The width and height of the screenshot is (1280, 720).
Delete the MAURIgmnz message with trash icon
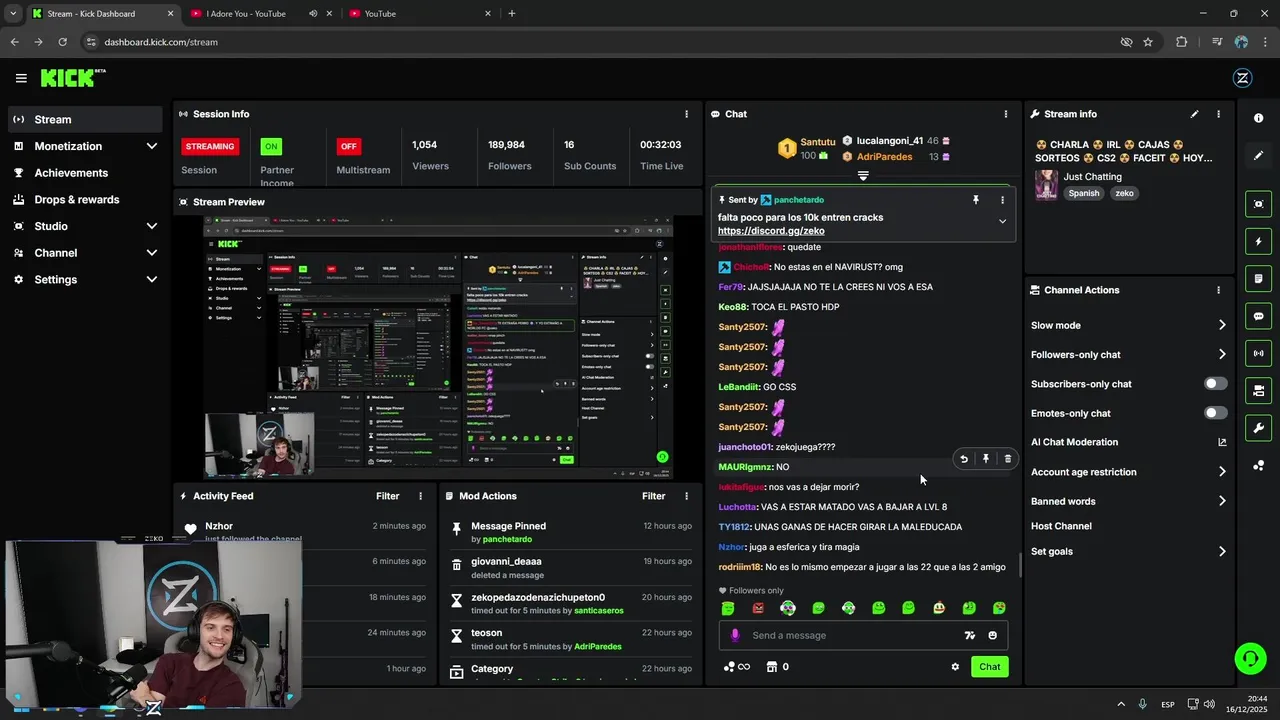click(1007, 459)
